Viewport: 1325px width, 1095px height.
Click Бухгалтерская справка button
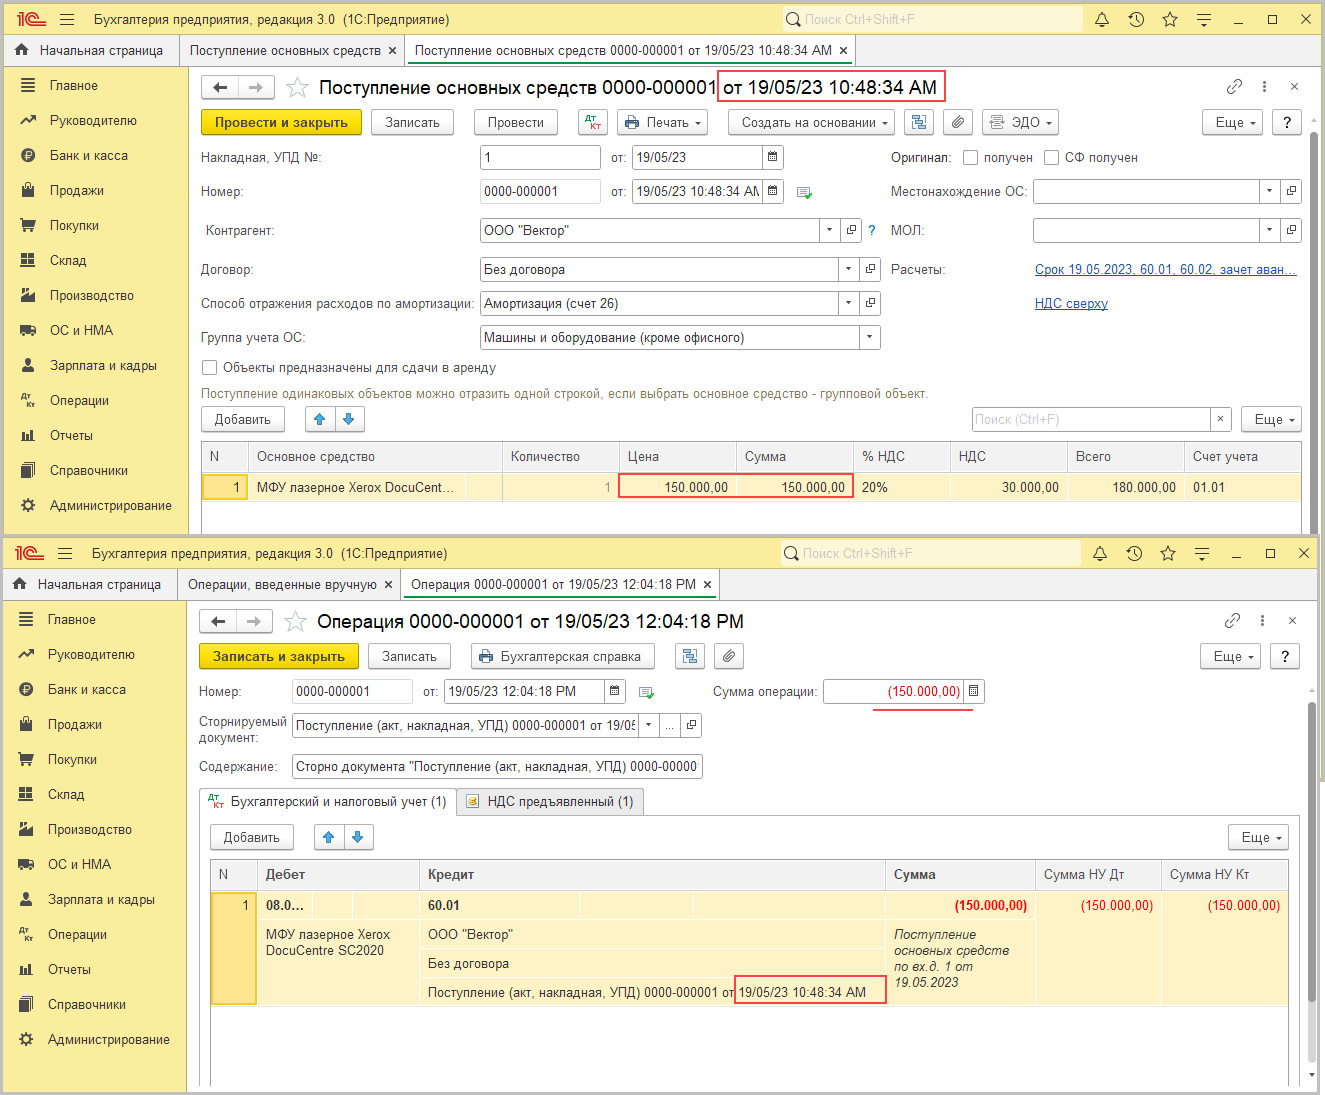[x=562, y=656]
